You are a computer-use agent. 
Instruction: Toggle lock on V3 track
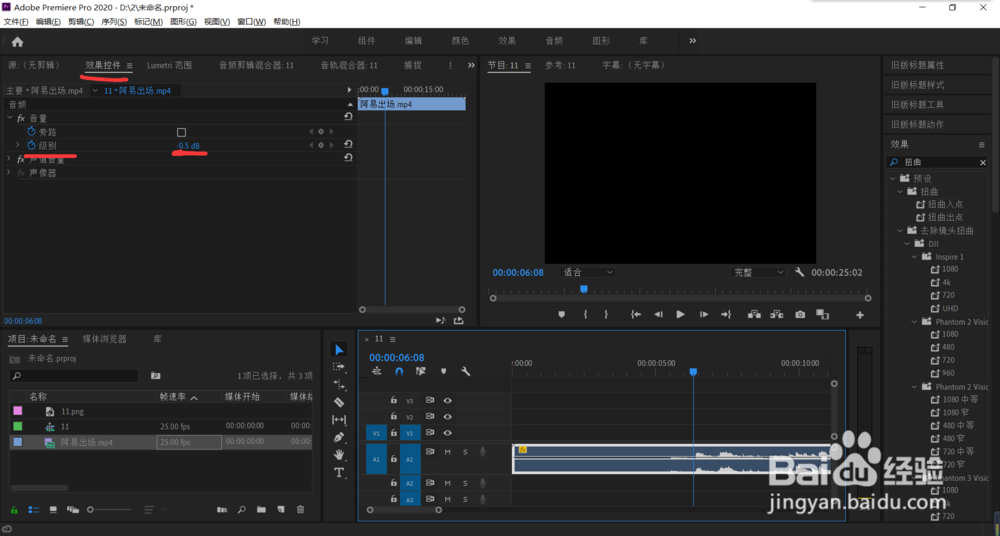(393, 400)
